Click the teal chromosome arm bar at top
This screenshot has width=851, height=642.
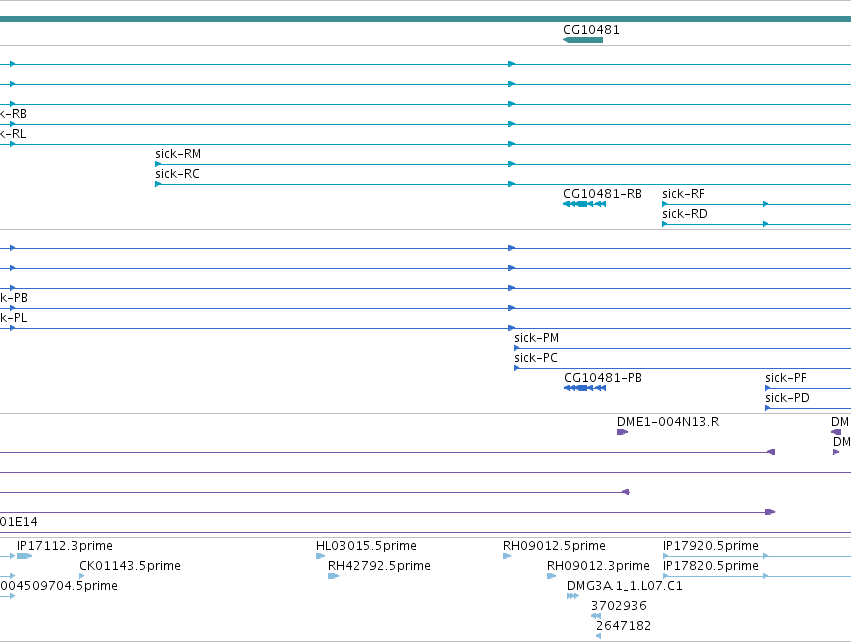[426, 19]
